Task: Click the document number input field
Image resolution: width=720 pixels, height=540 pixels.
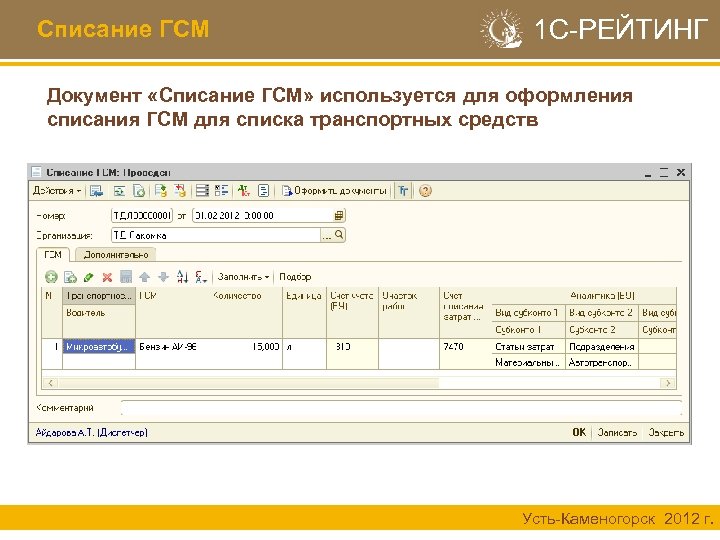Action: [x=142, y=215]
